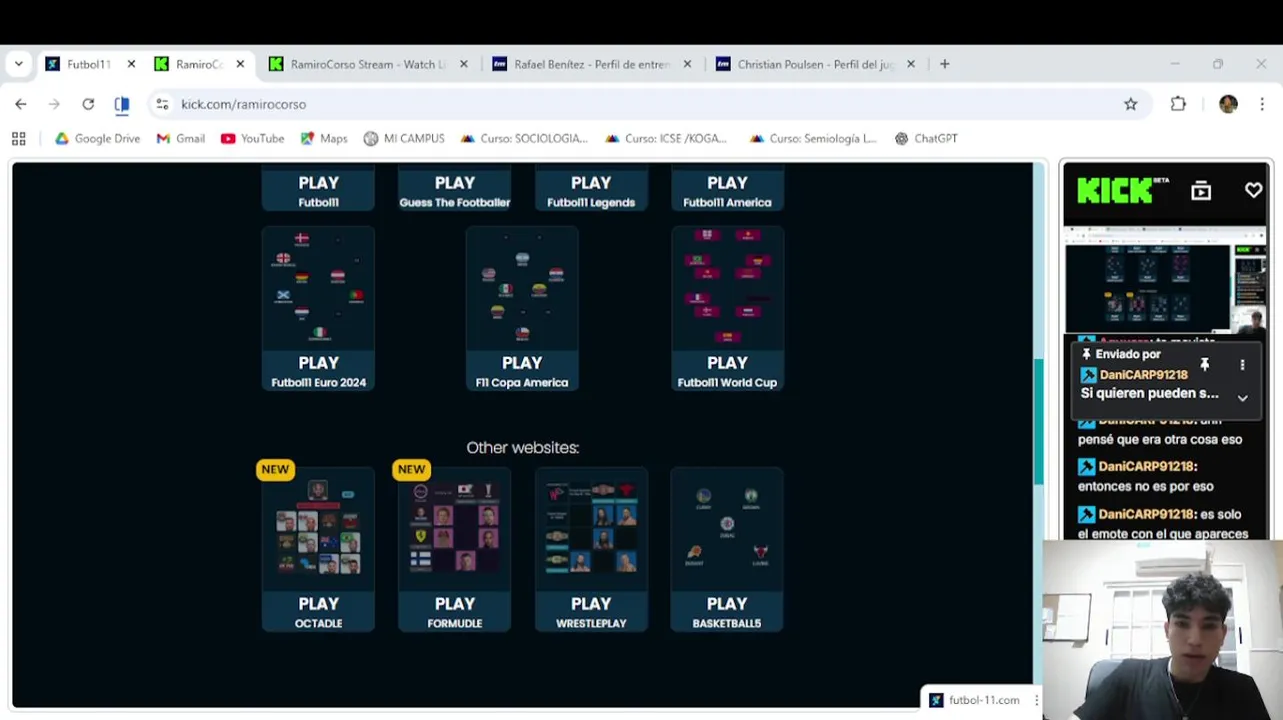Click the DaniCARP91218 username in pinned message
The image size is (1283, 720).
click(1143, 375)
